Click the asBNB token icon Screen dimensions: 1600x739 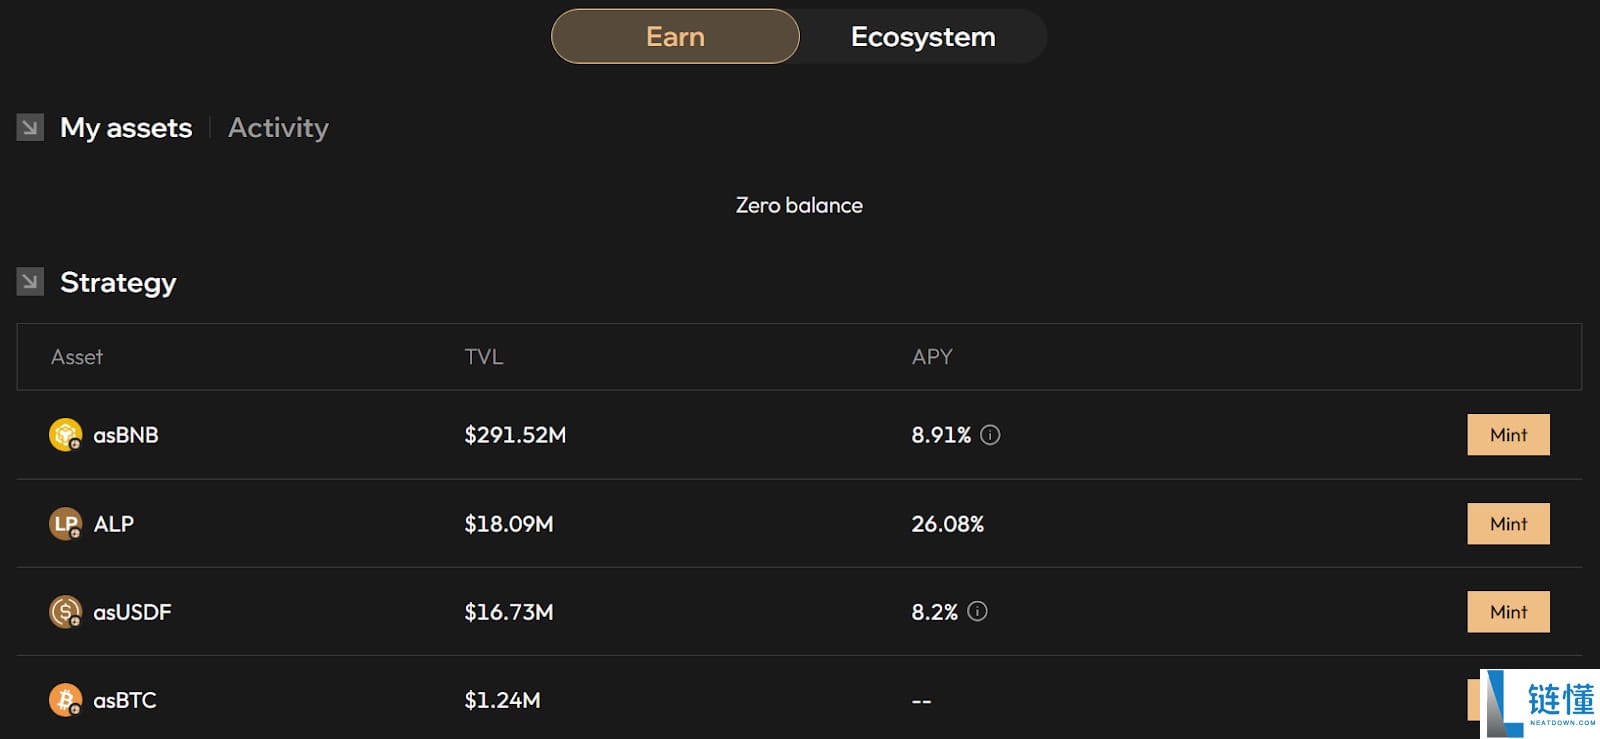[66, 435]
